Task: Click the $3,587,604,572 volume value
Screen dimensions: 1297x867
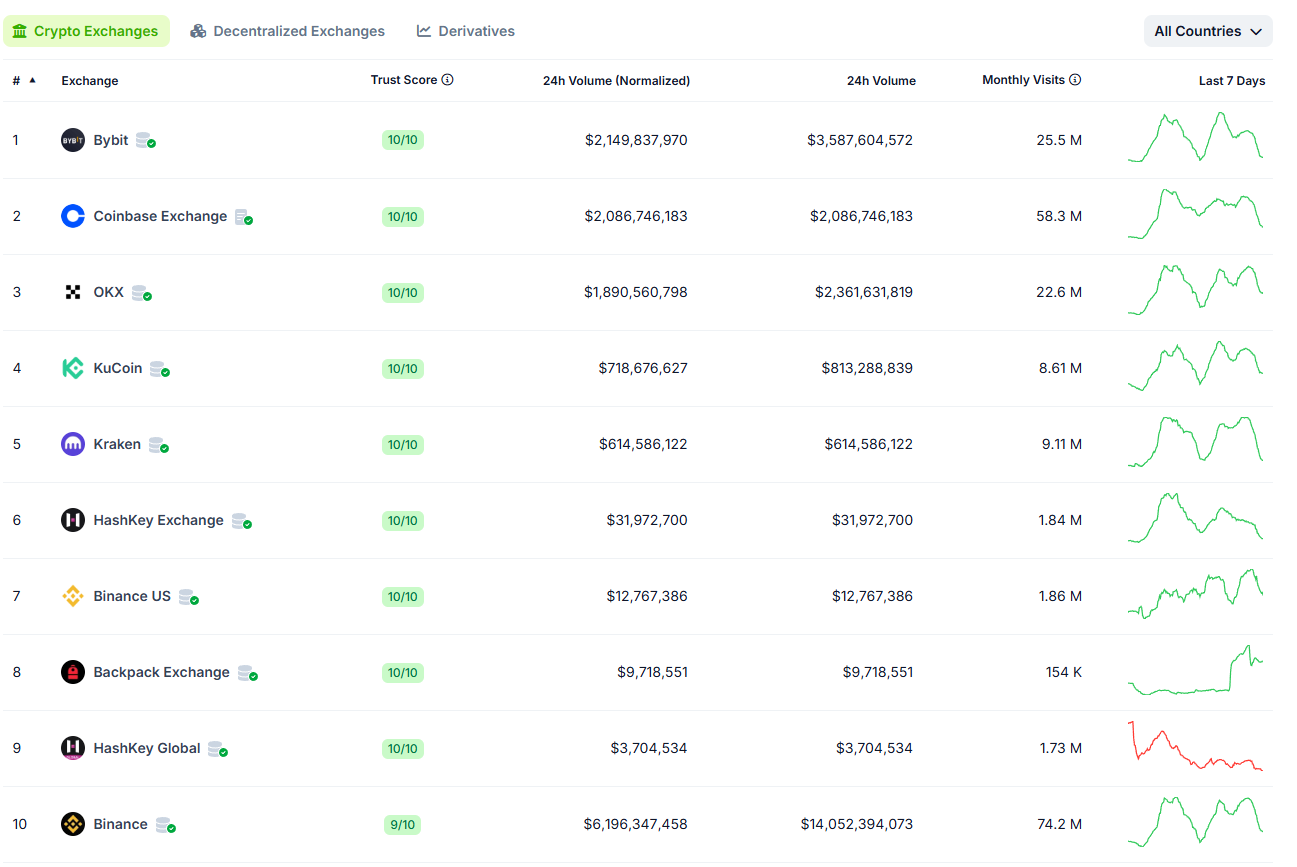Action: pyautogui.click(x=860, y=140)
